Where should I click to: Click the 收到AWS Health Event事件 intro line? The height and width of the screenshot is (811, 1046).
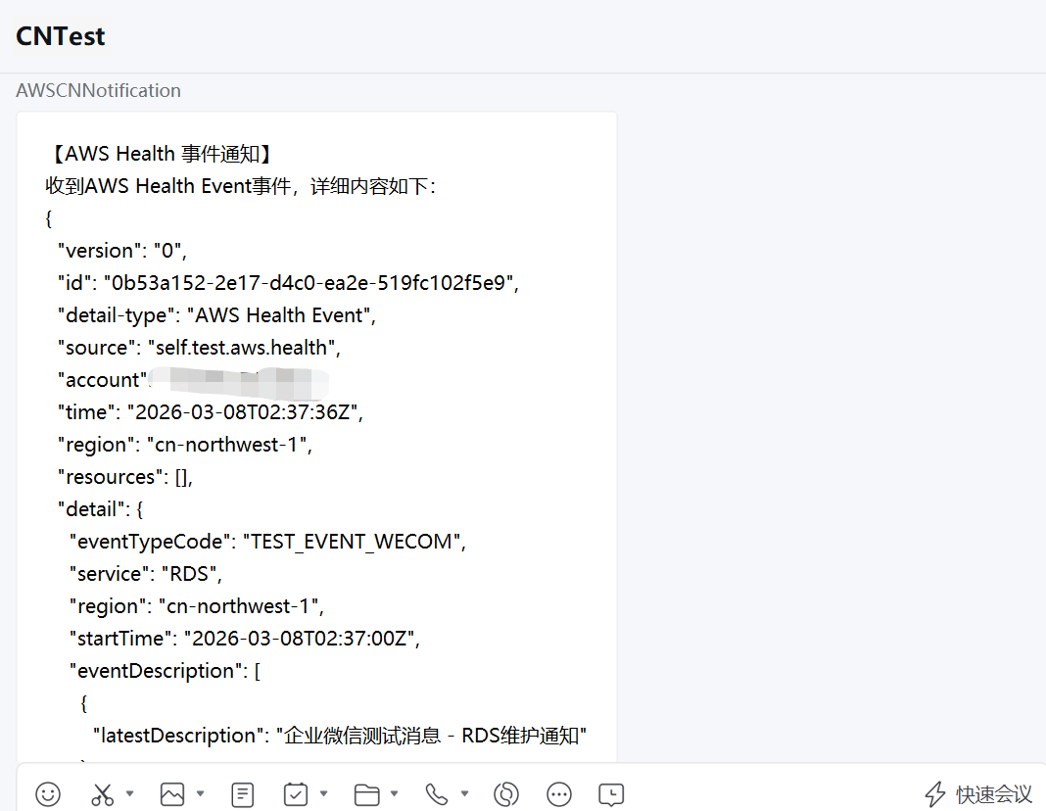click(241, 186)
